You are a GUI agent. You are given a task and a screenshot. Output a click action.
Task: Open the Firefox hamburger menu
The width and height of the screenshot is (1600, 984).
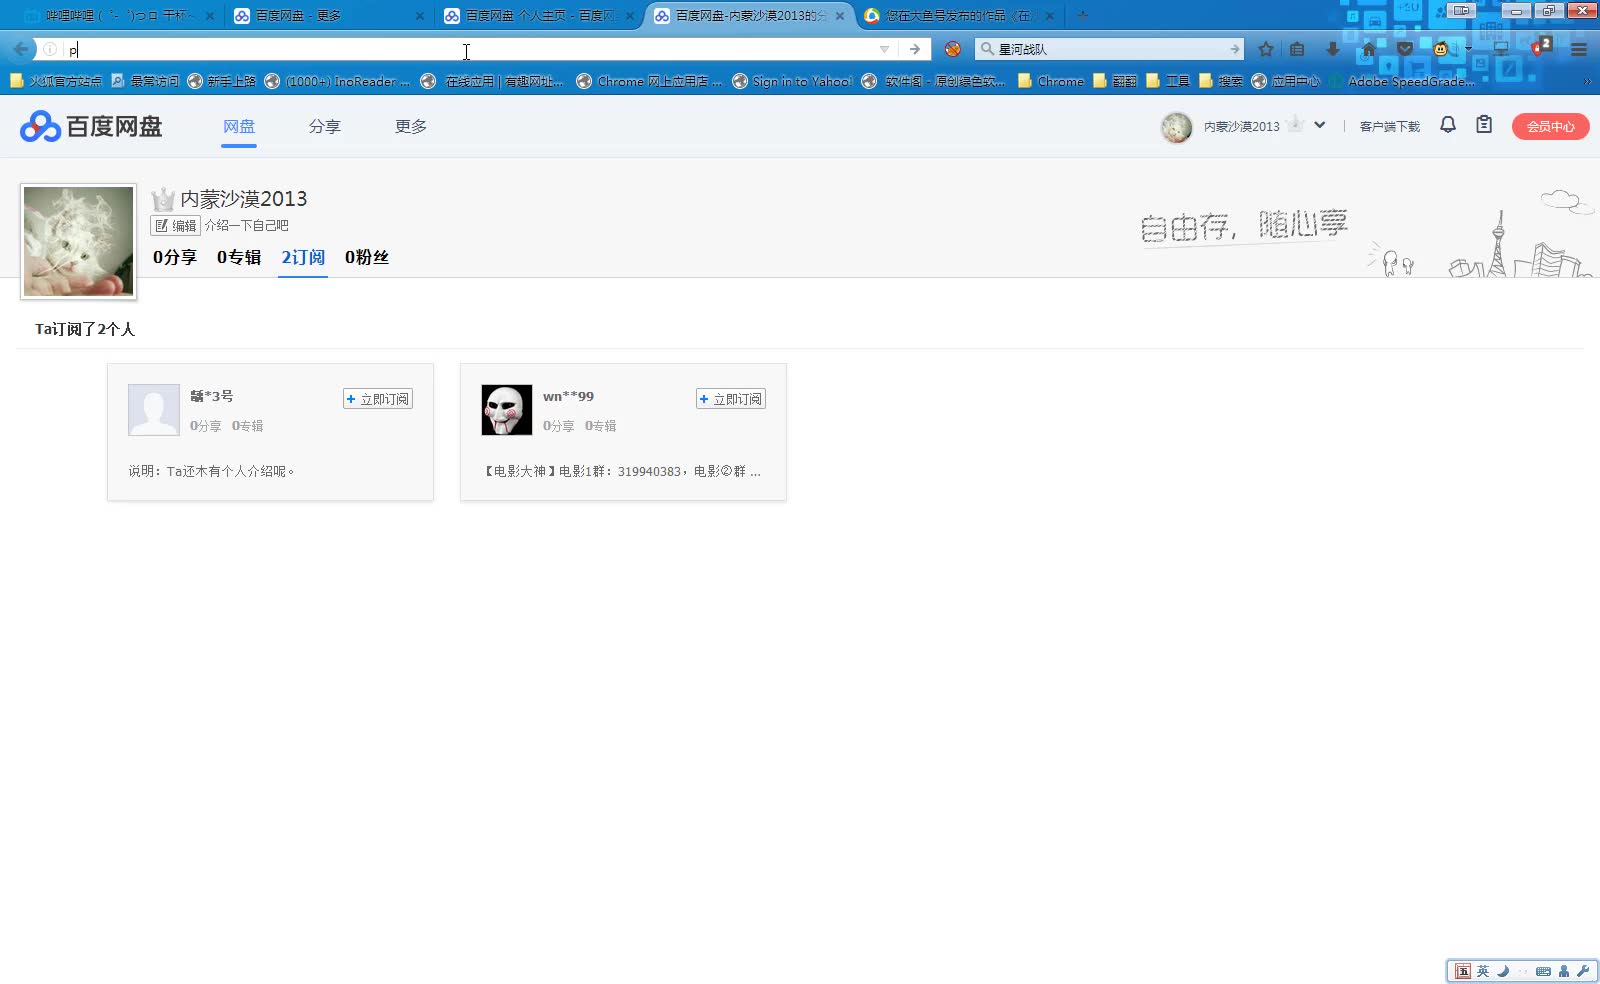(x=1579, y=49)
